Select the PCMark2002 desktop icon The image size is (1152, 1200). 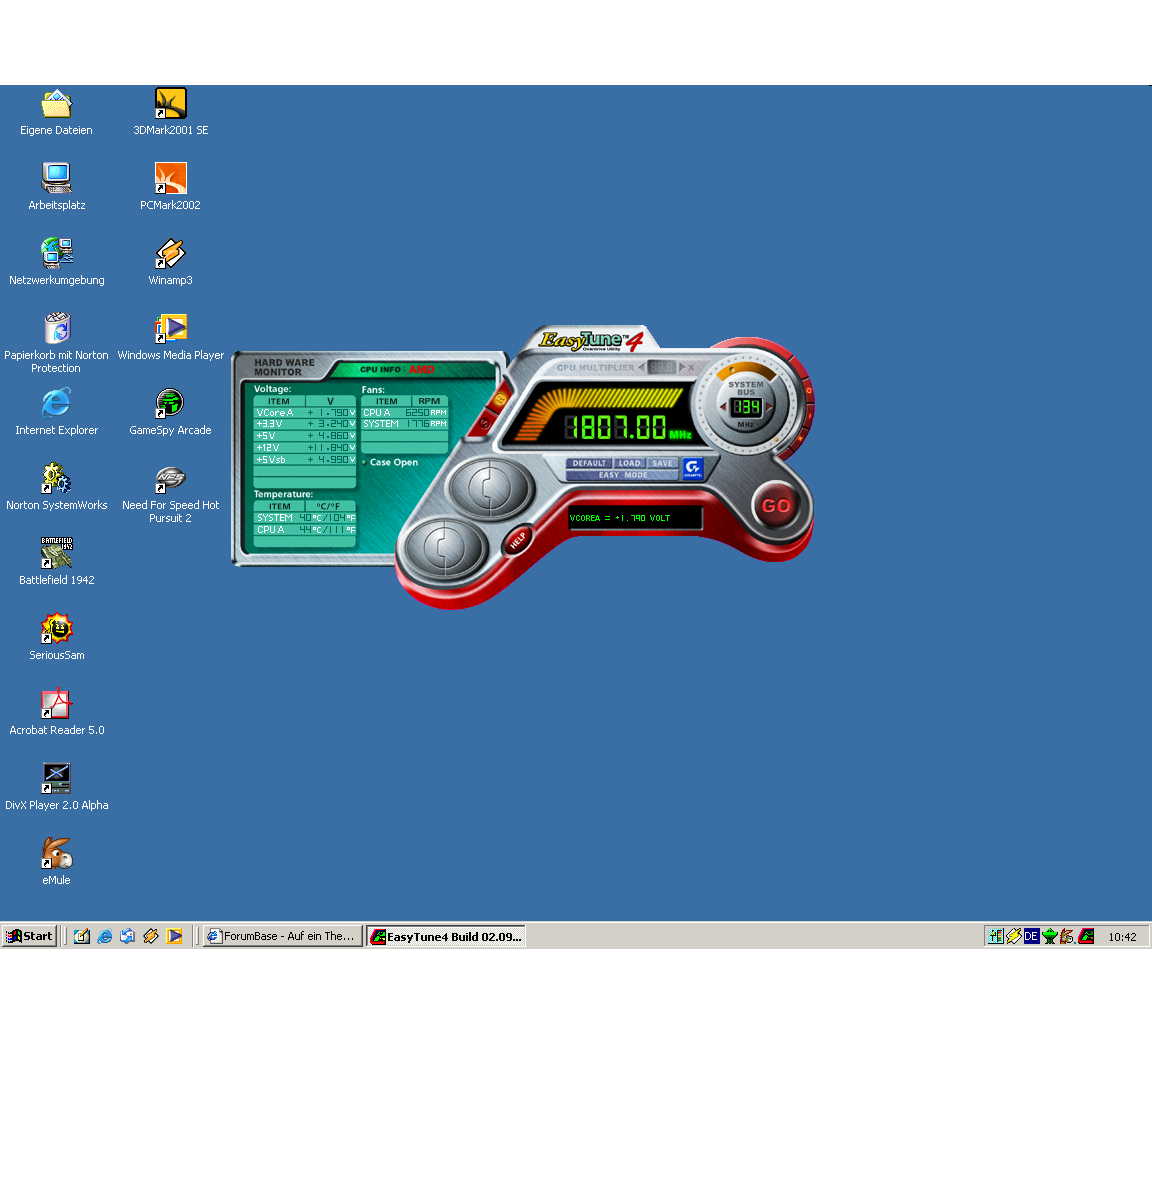click(170, 187)
